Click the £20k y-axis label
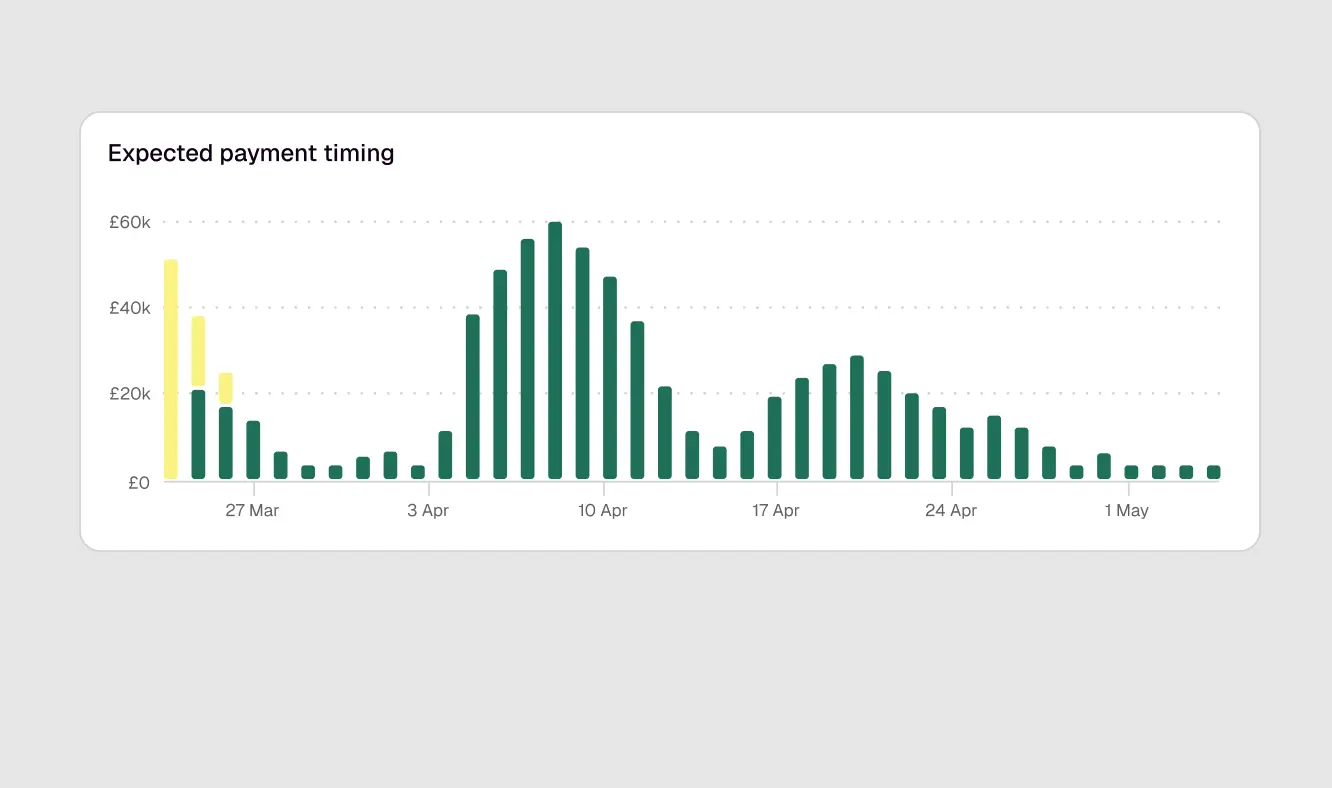The image size is (1332, 788). click(130, 394)
